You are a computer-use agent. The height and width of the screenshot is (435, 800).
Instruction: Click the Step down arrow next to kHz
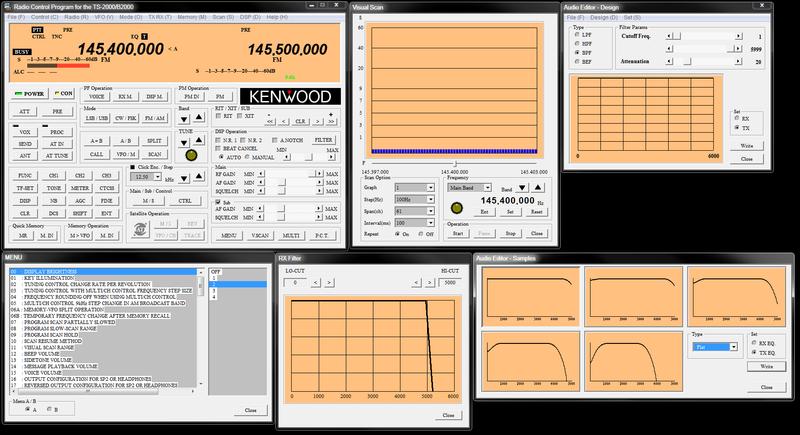click(x=184, y=178)
